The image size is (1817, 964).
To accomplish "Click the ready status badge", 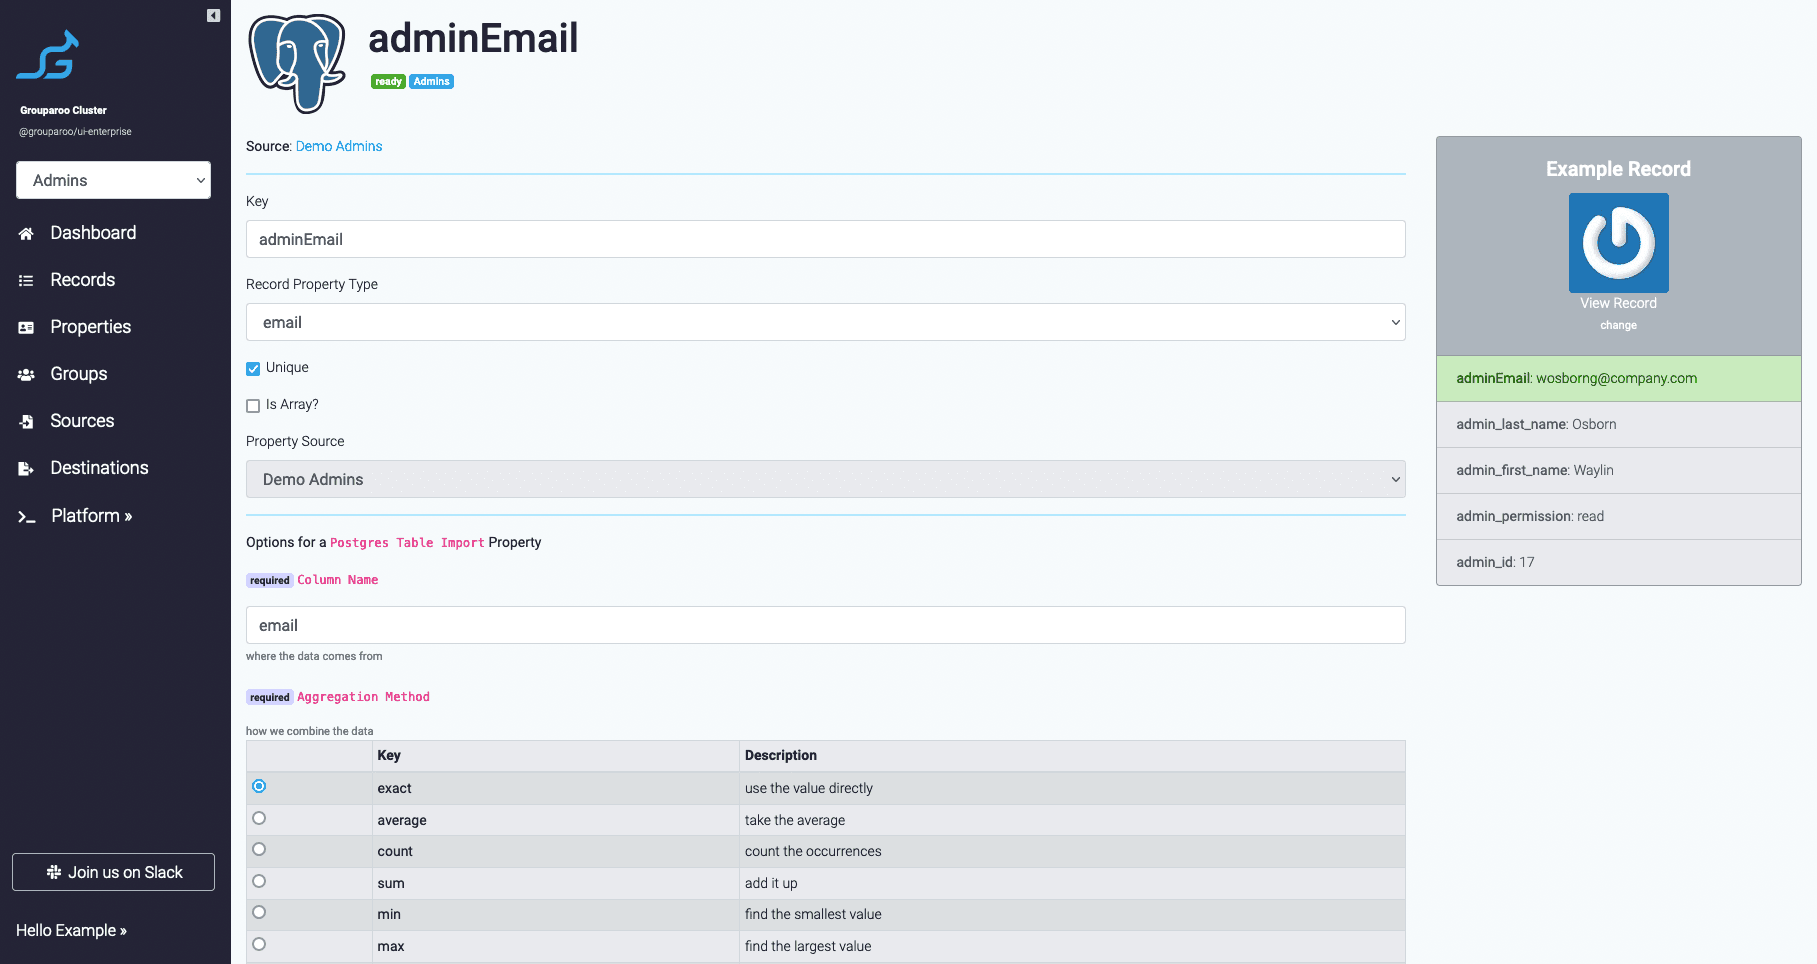I will click(x=388, y=82).
